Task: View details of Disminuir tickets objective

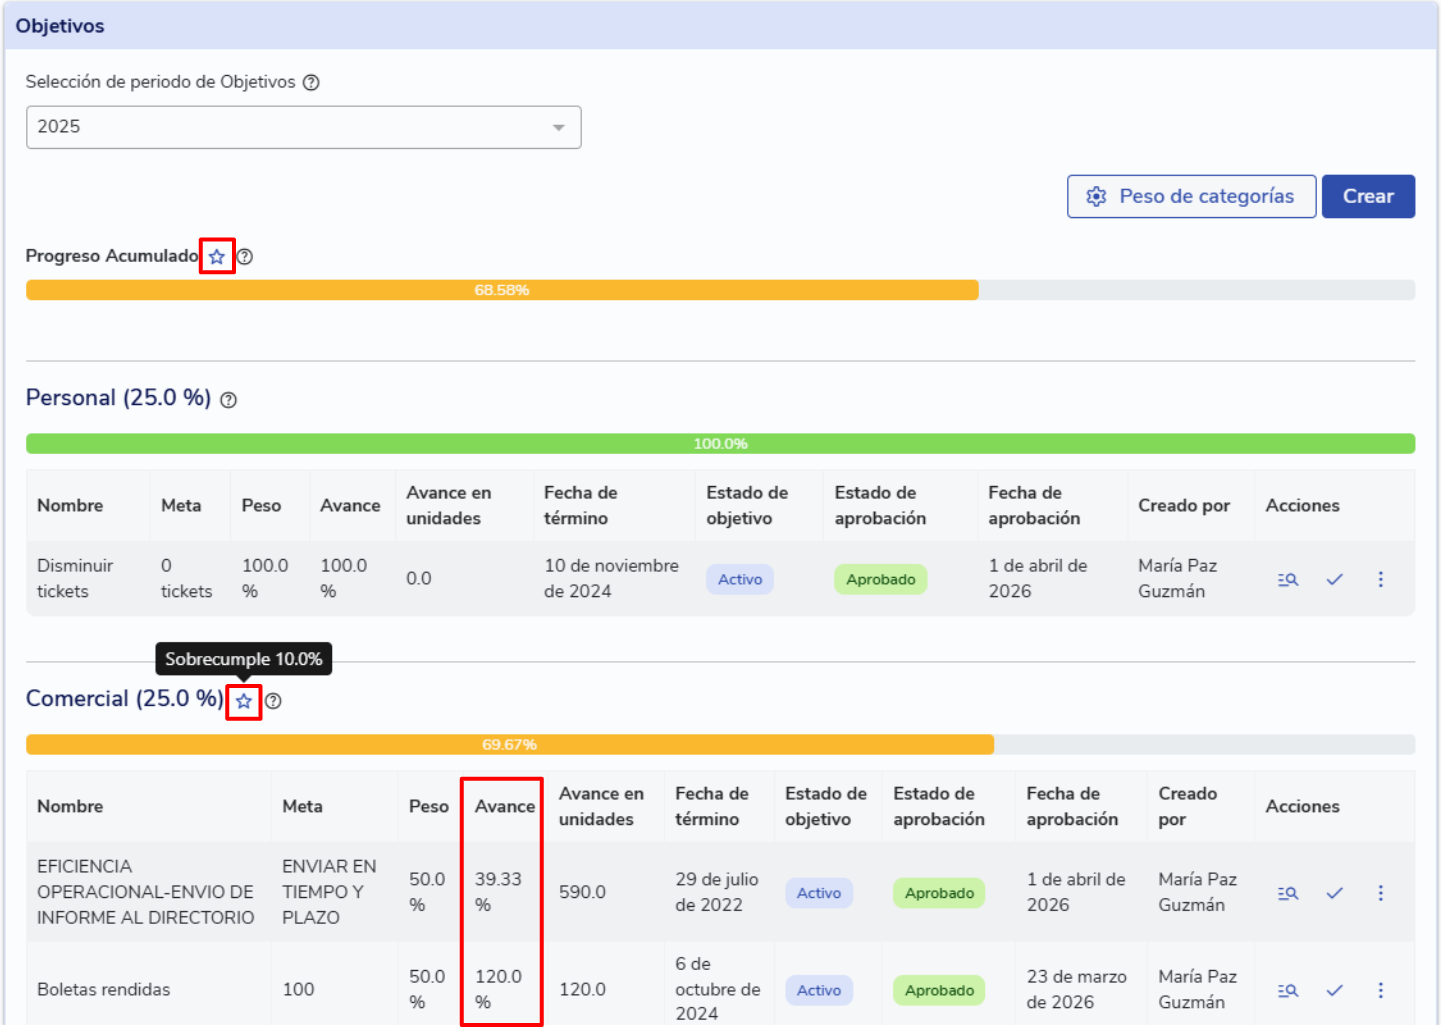Action: coord(1288,580)
